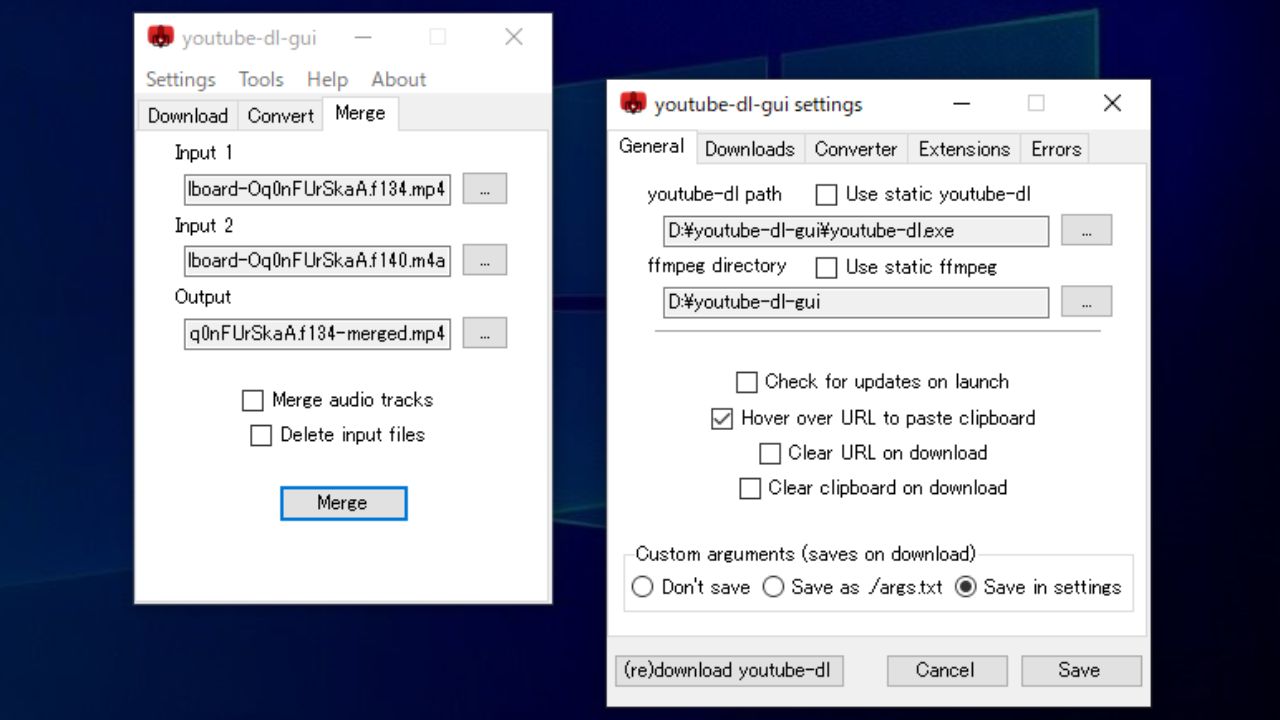
Task: Open the Extensions settings tab
Action: click(x=964, y=148)
